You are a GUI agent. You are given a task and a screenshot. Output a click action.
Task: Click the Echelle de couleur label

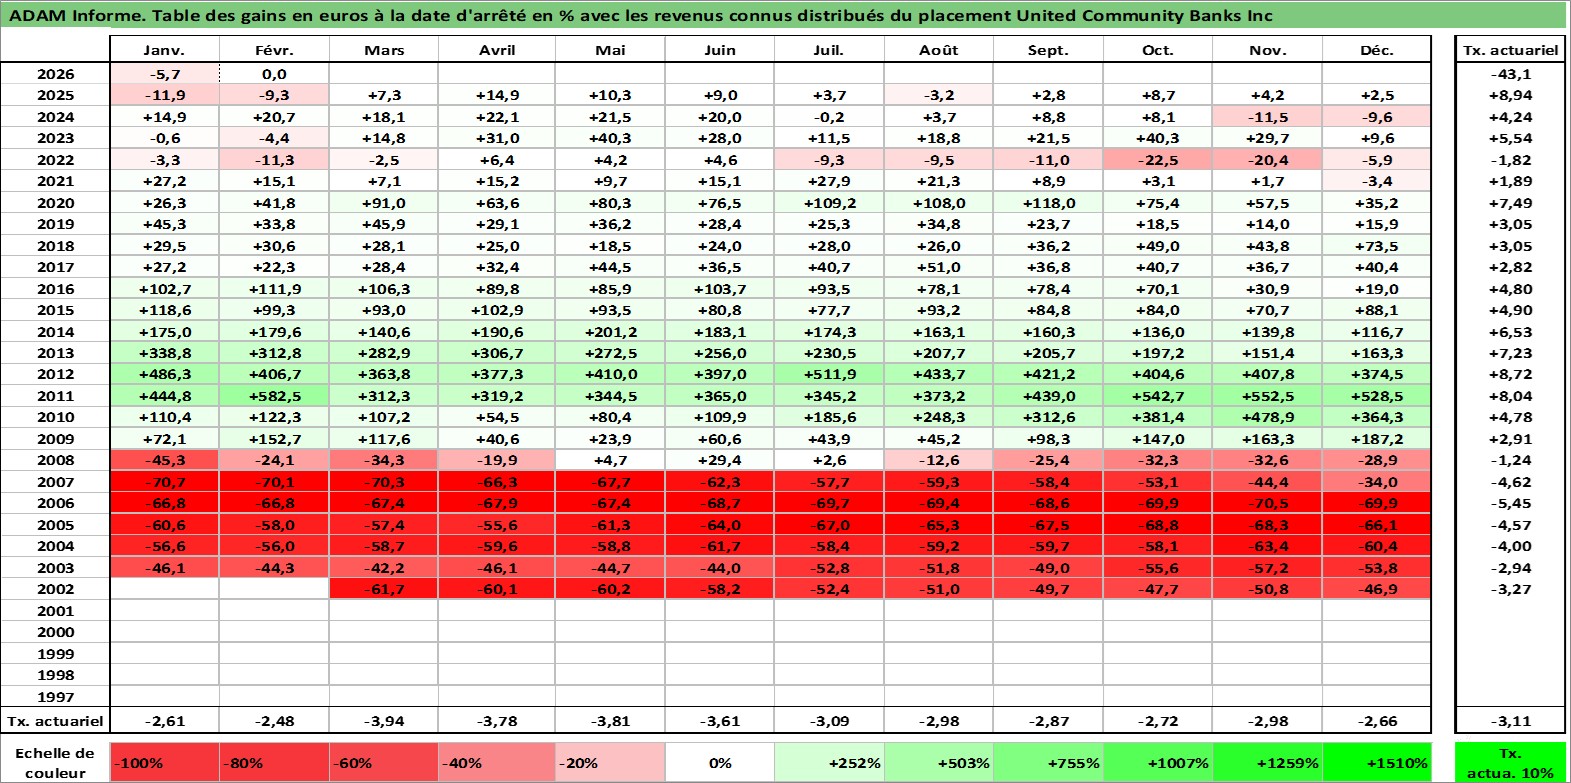pyautogui.click(x=55, y=762)
